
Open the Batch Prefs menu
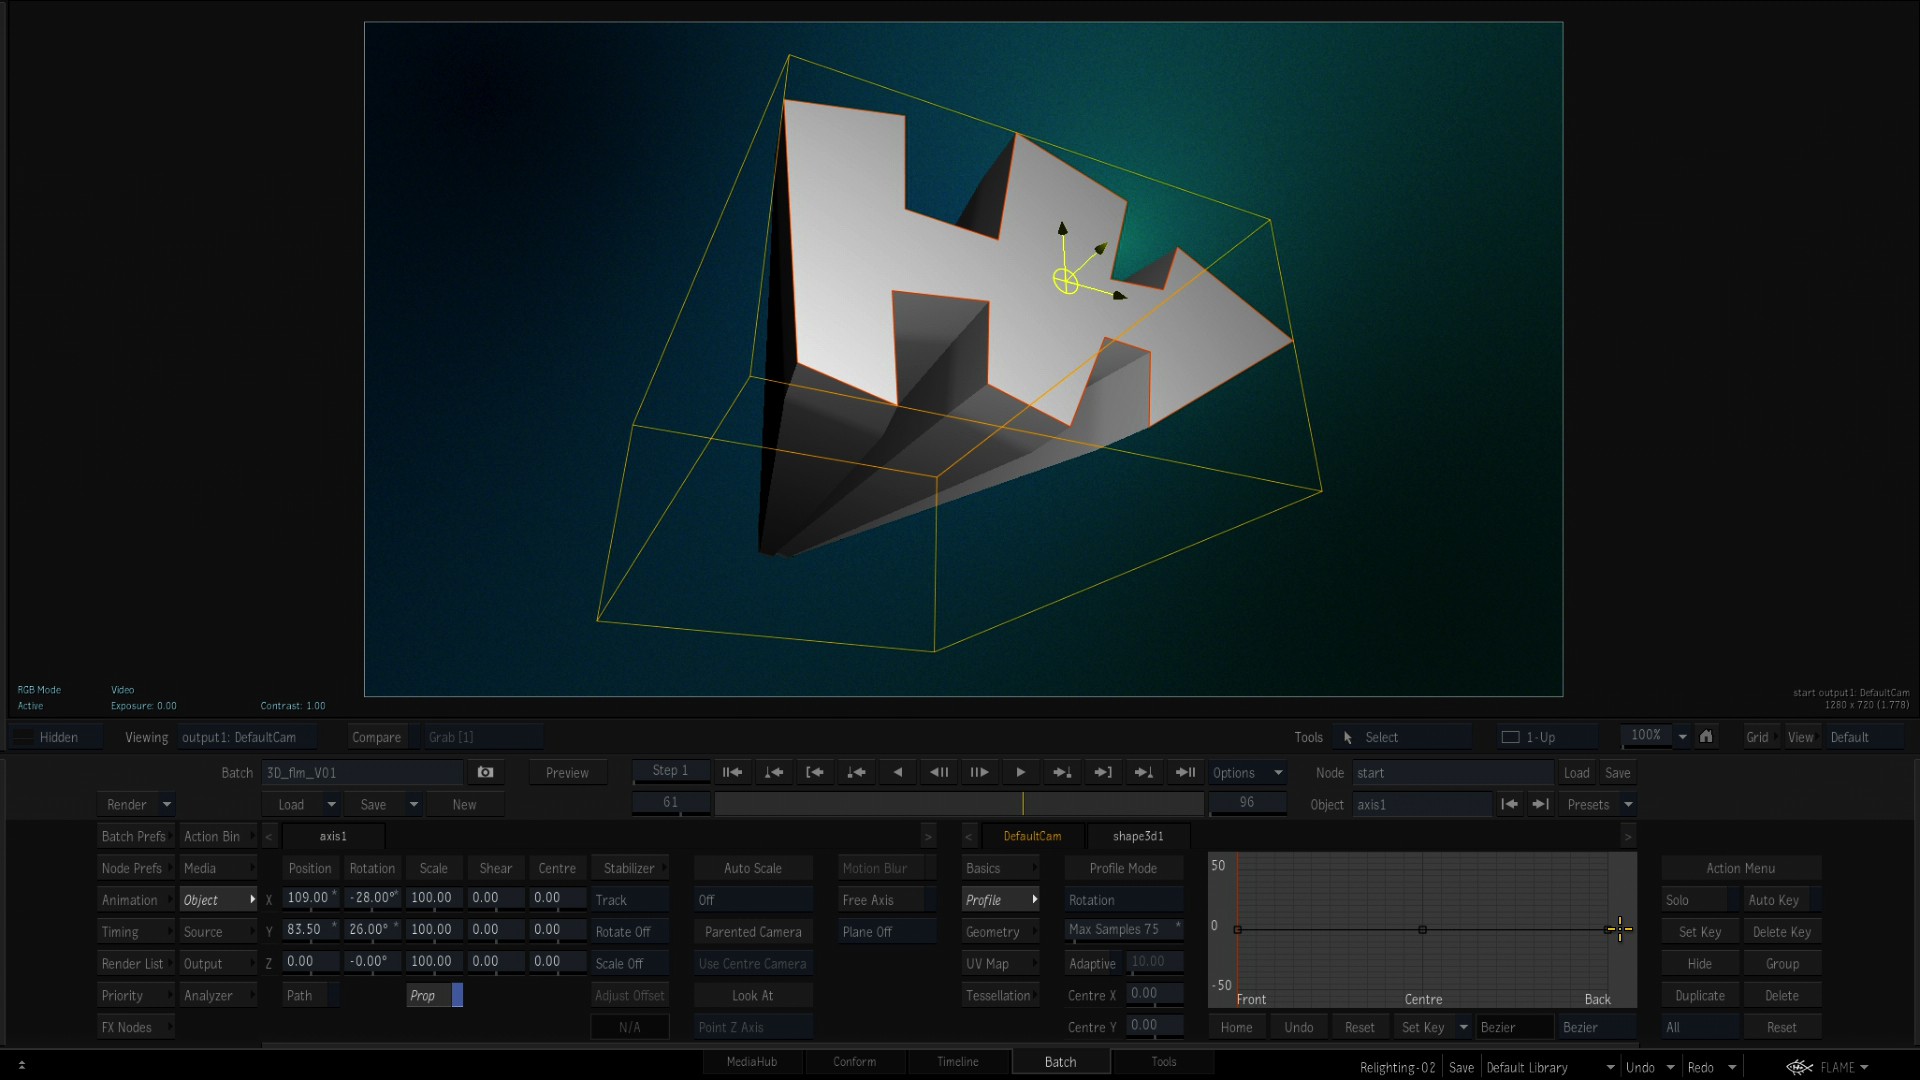135,836
